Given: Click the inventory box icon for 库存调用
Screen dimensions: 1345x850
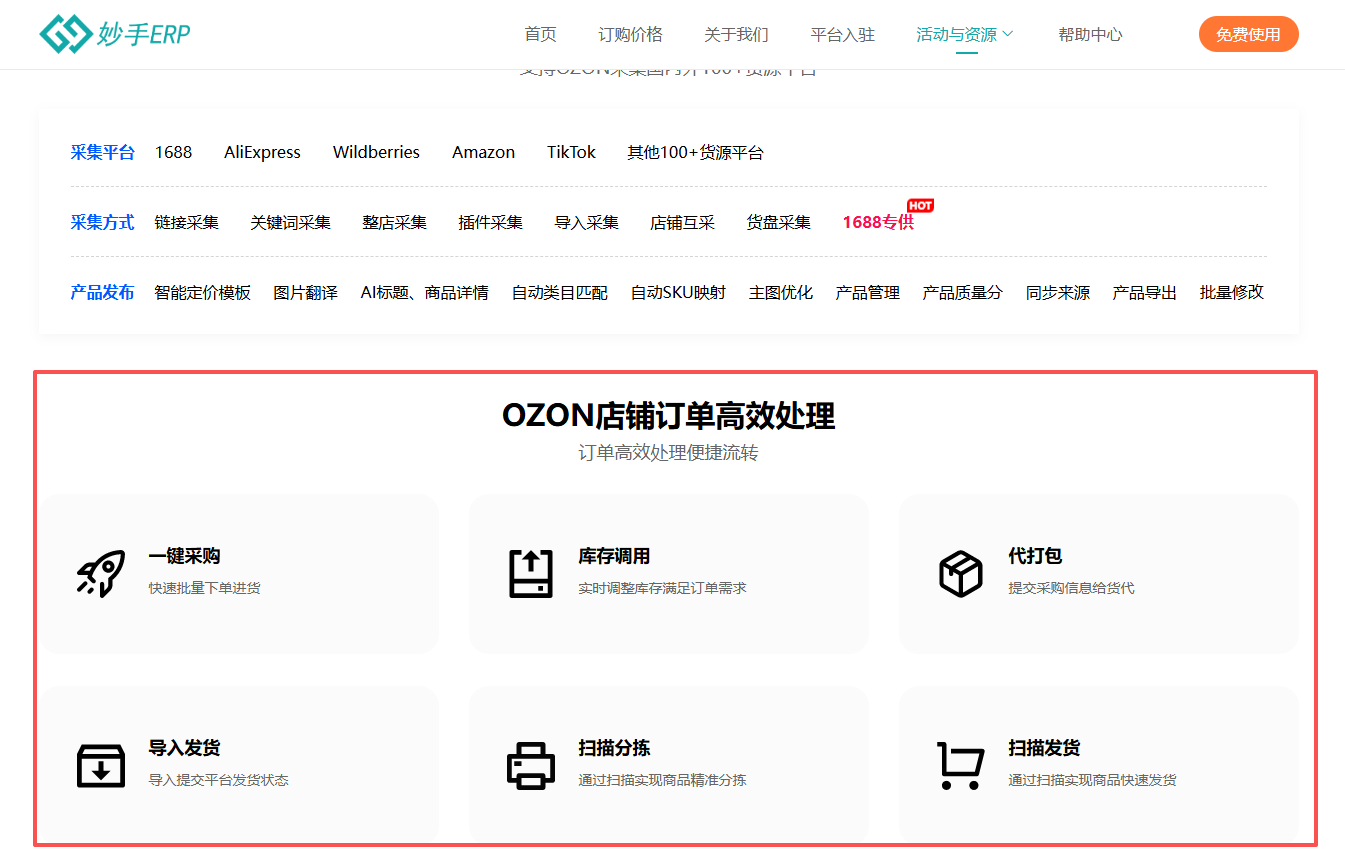Looking at the screenshot, I should [x=530, y=573].
